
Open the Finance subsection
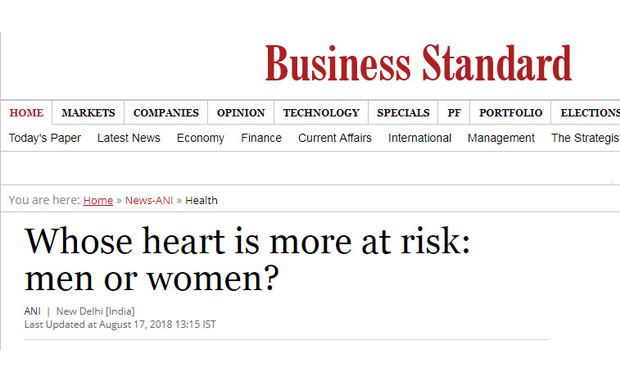click(261, 138)
